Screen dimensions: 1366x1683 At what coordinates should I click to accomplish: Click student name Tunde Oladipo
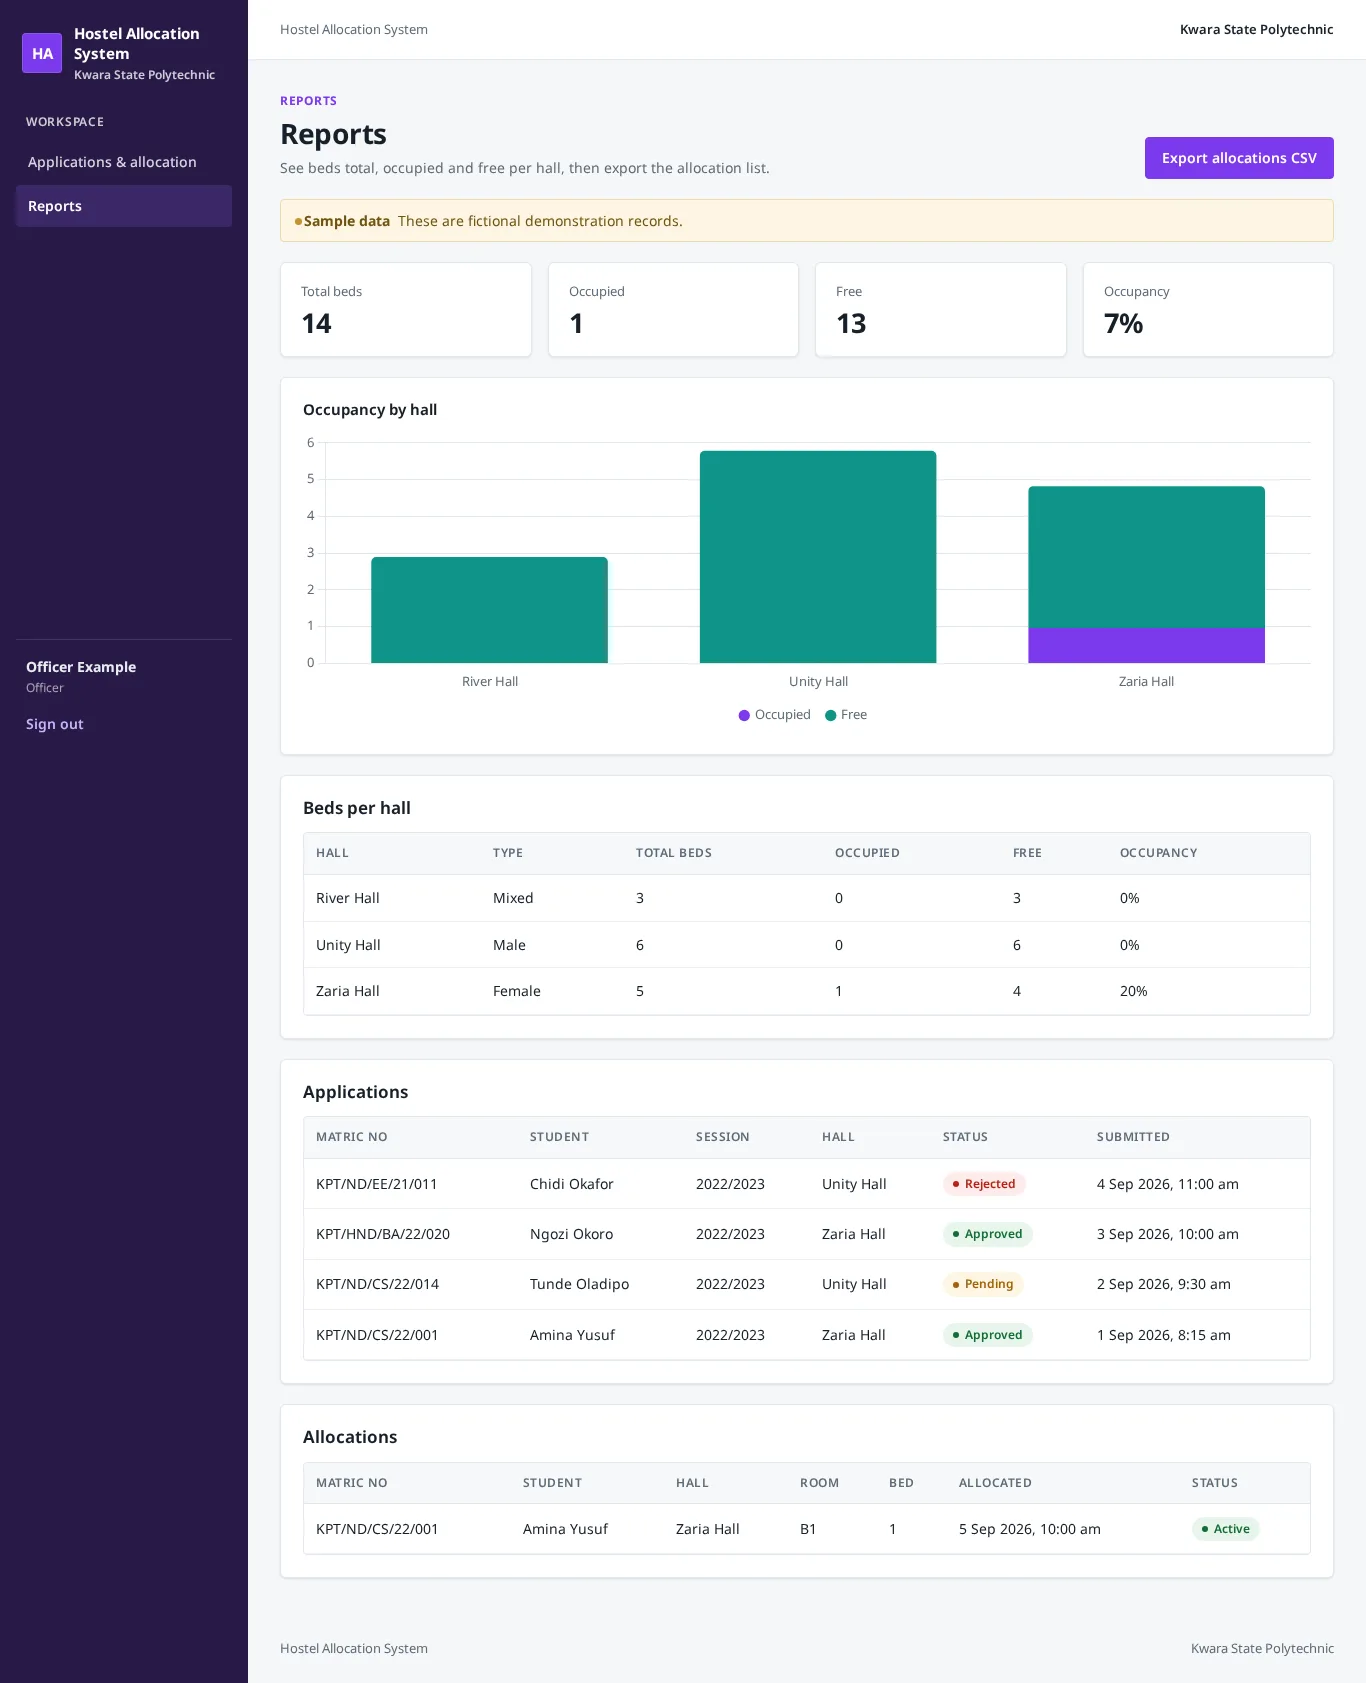pos(580,1284)
